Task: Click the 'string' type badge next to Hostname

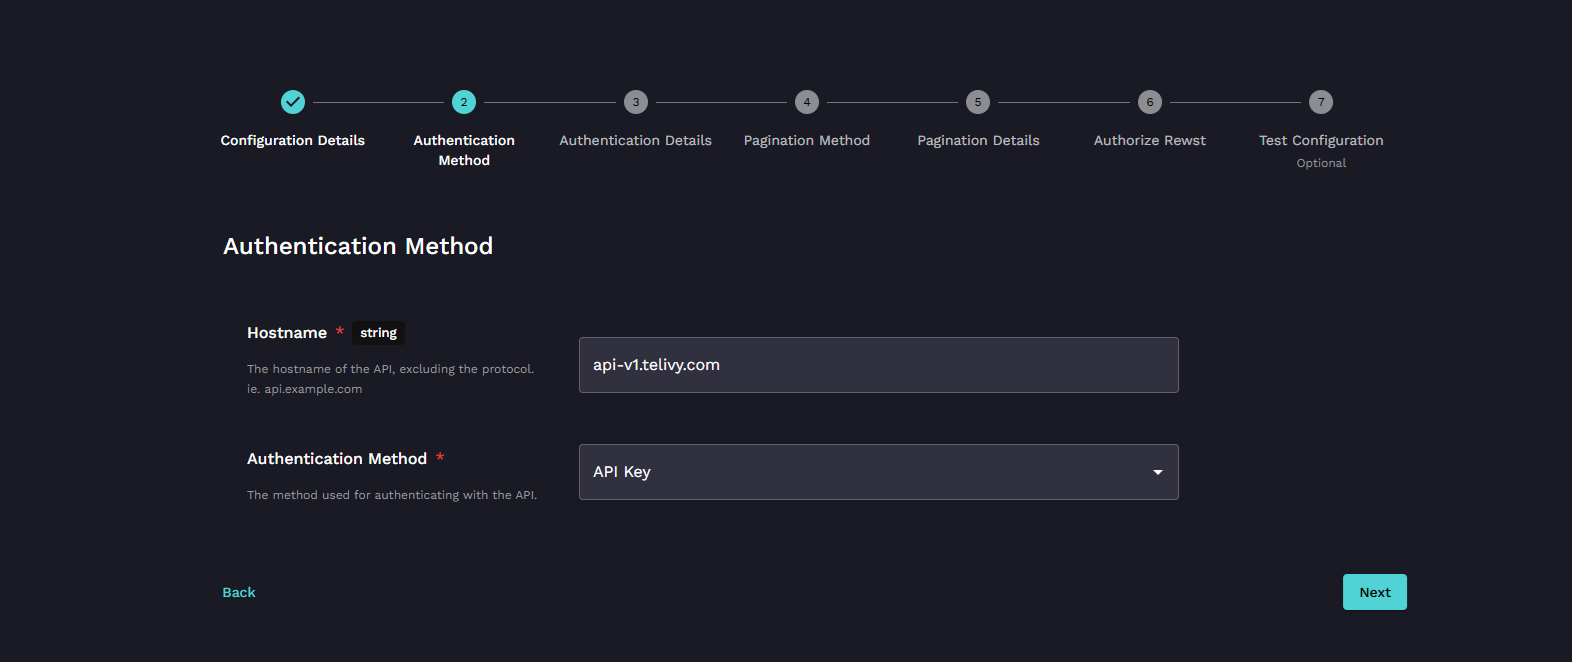Action: [x=379, y=333]
